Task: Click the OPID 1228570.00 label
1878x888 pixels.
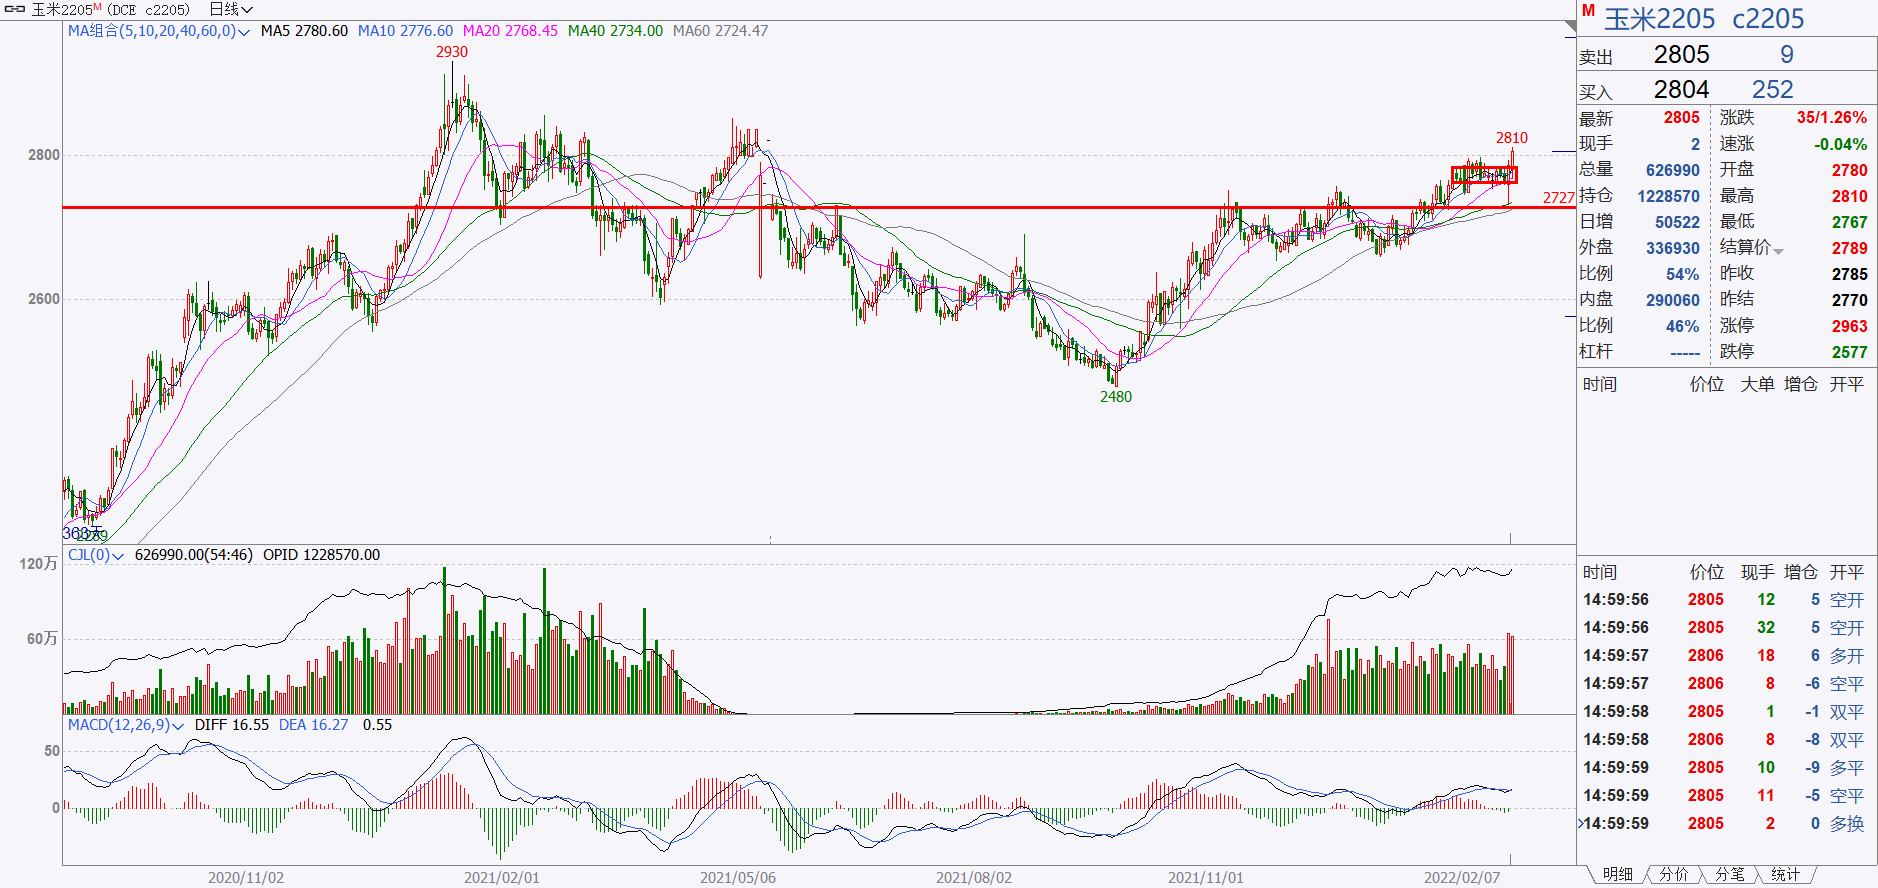Action: pos(321,555)
